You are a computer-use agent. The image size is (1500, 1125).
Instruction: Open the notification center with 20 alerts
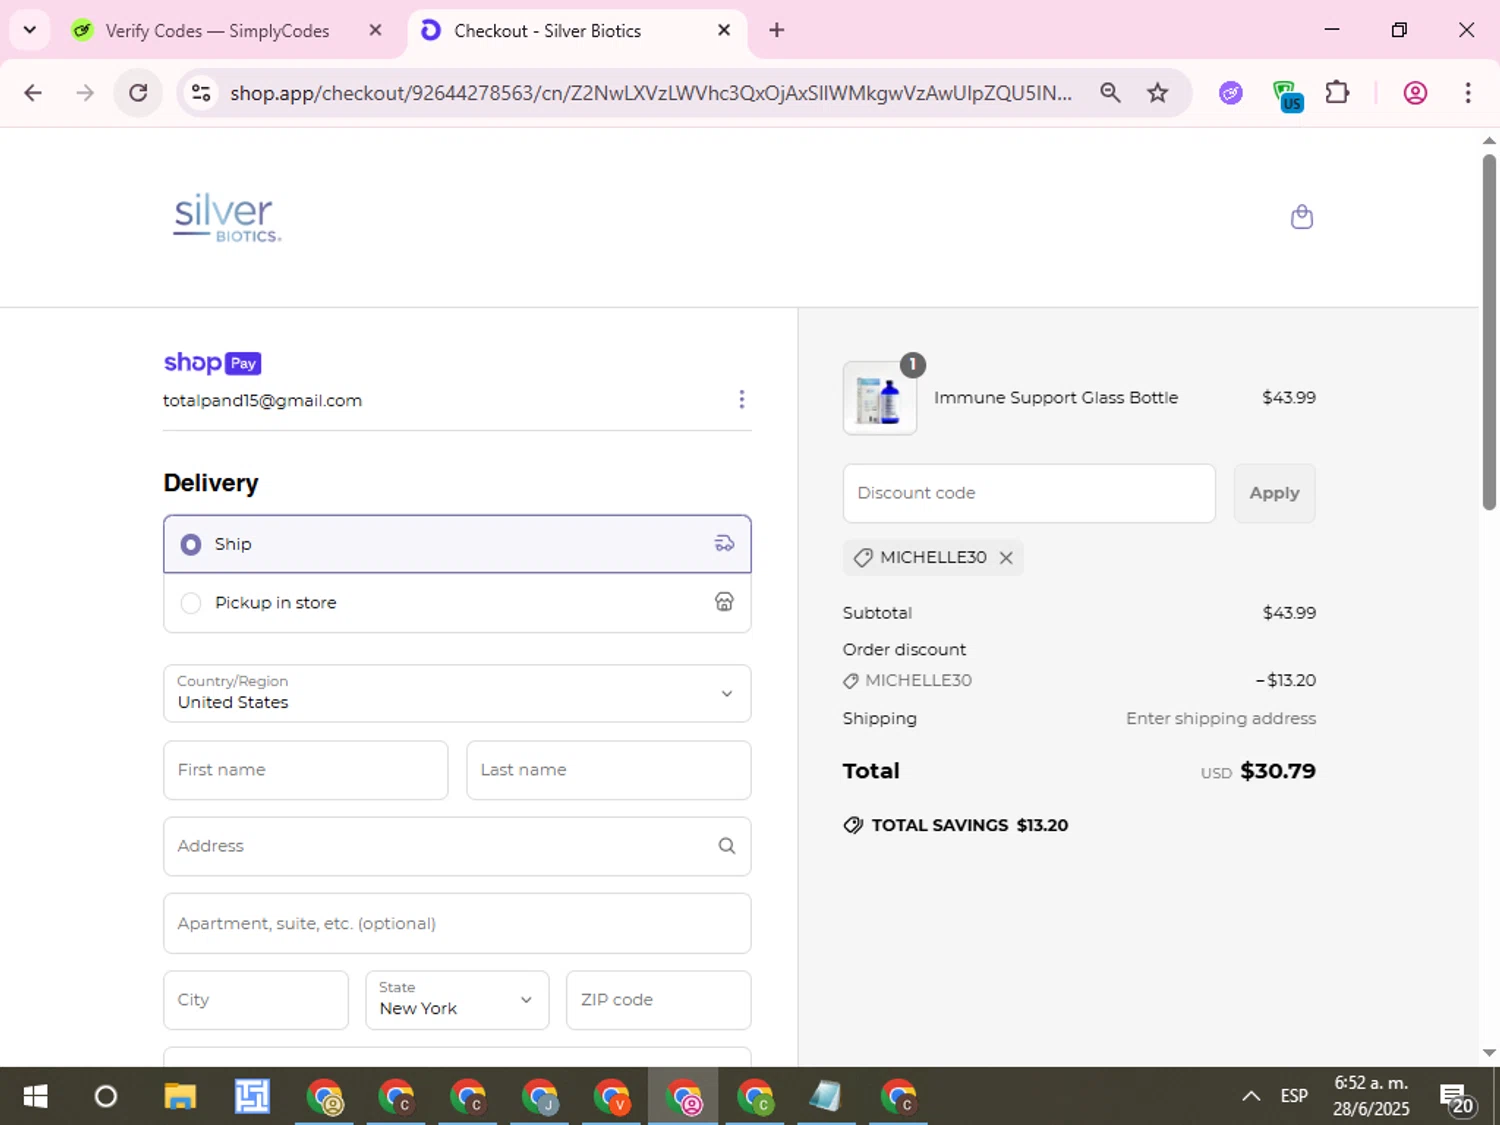1457,1099
